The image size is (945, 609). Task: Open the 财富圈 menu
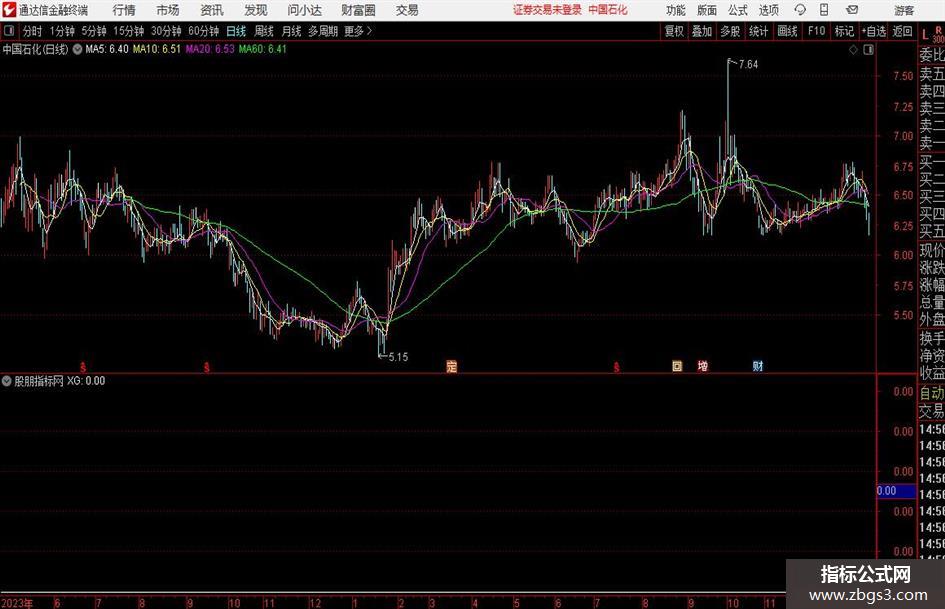pyautogui.click(x=358, y=10)
